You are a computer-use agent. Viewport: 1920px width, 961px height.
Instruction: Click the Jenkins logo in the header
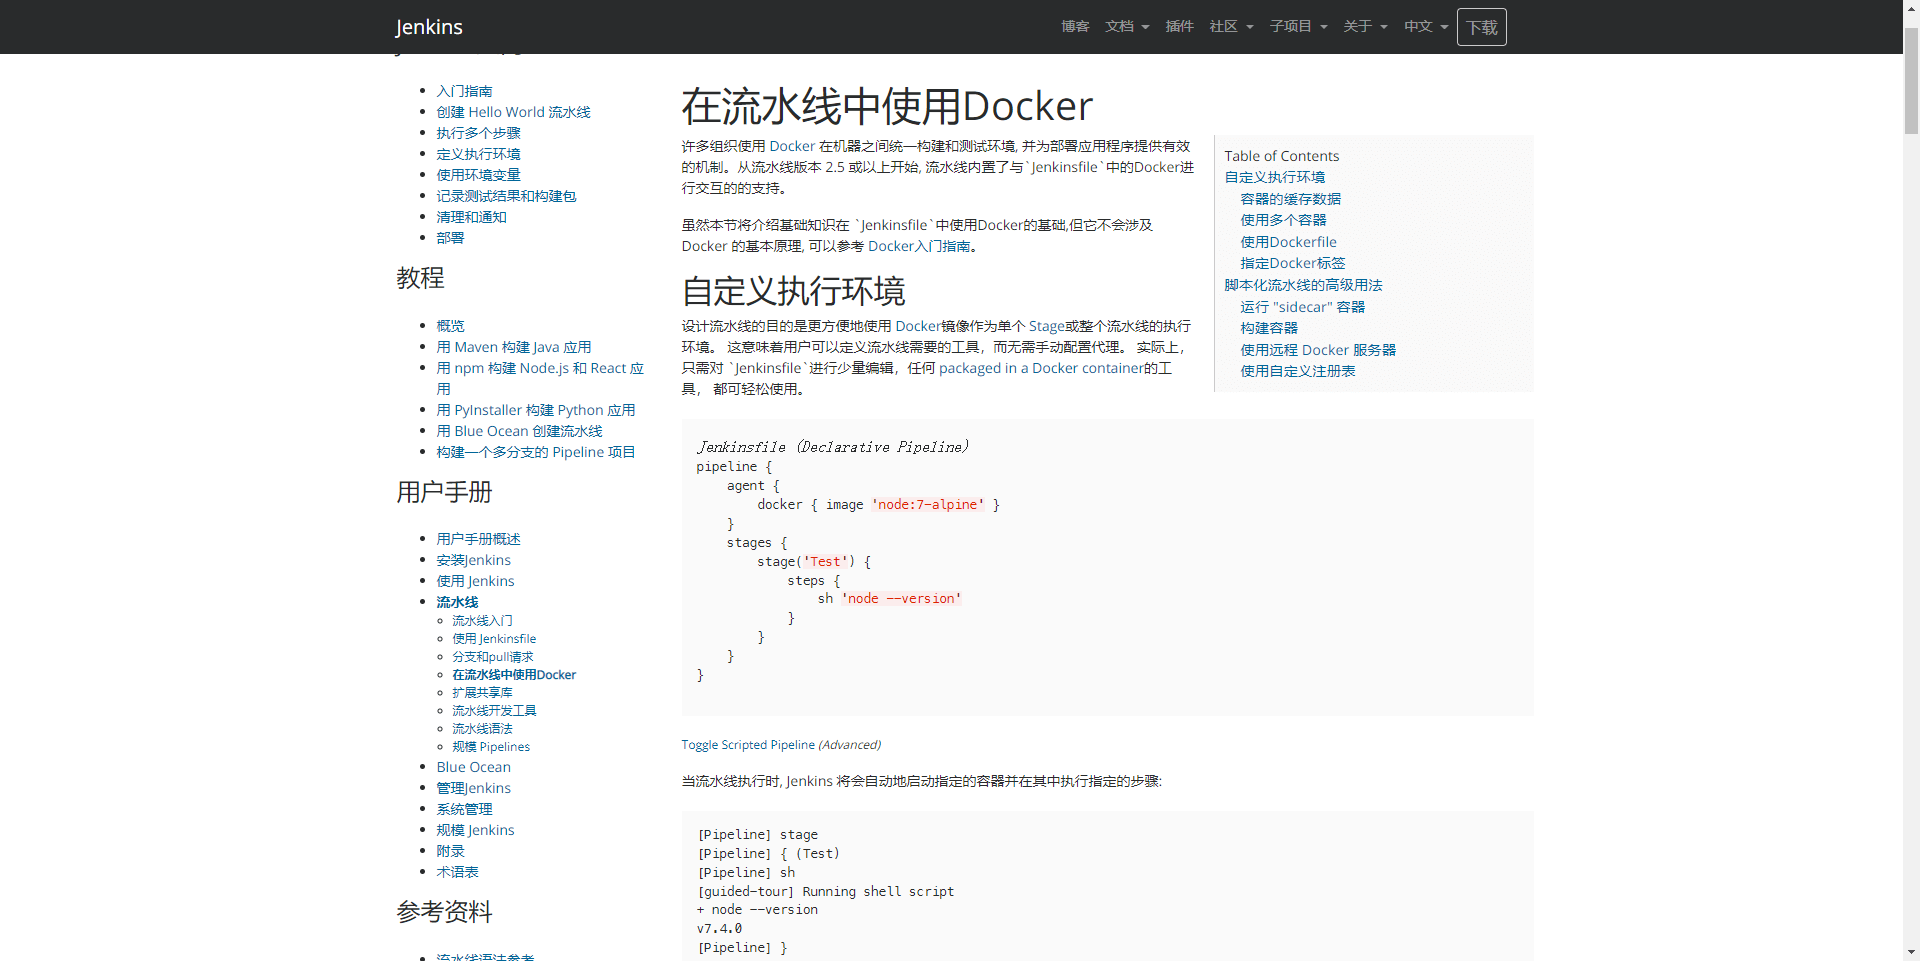429,27
